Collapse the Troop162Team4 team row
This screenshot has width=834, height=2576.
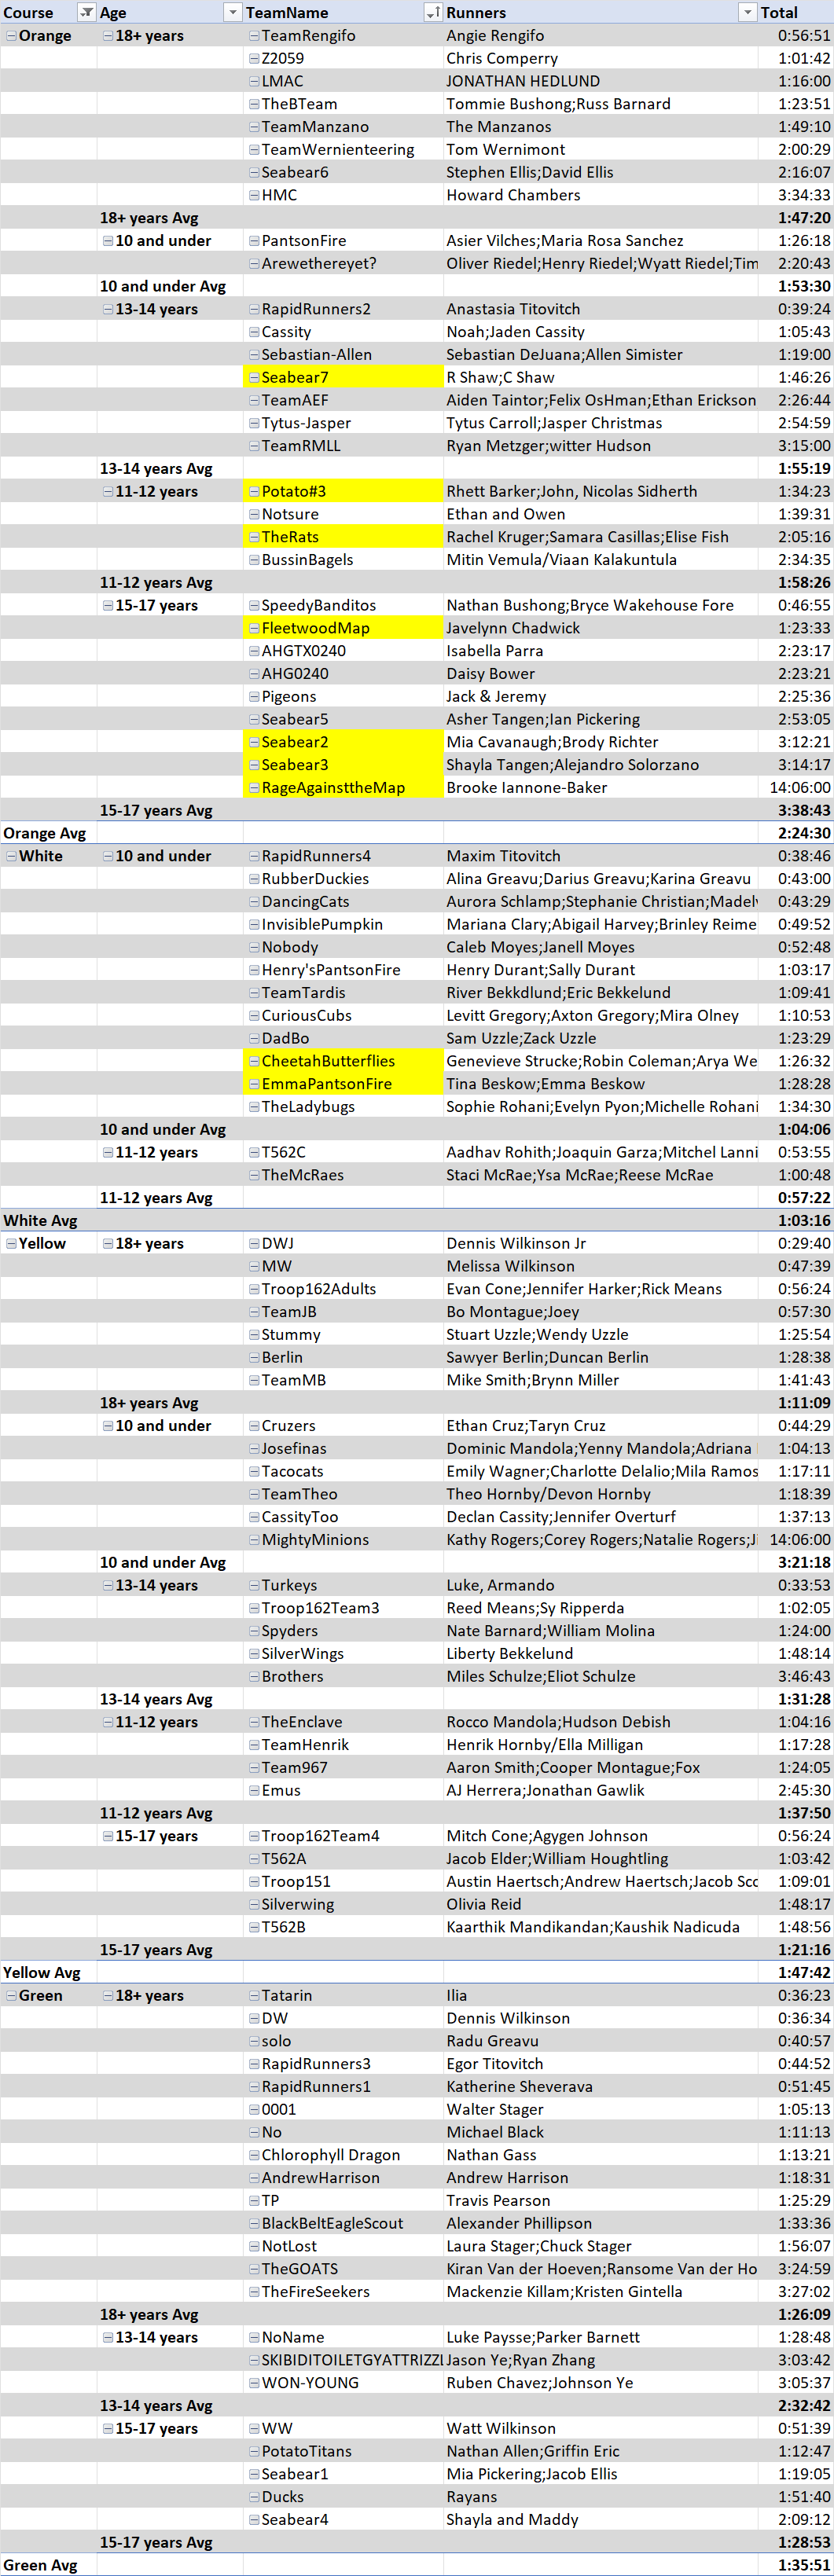[254, 1836]
